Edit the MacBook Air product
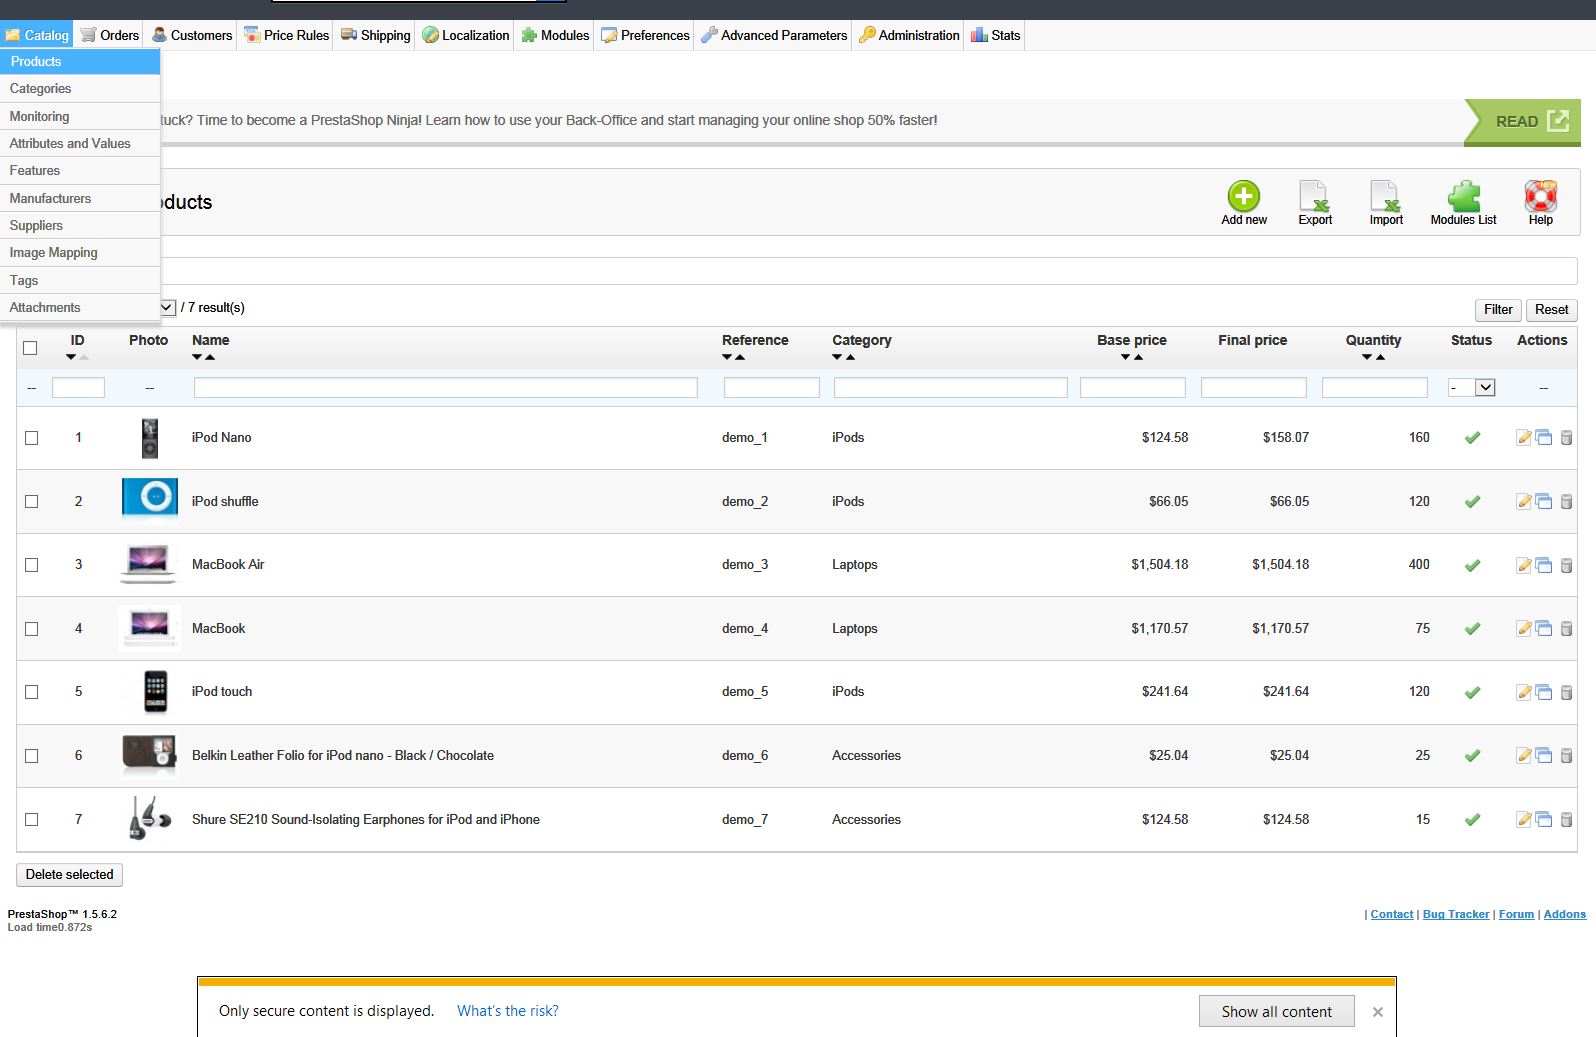Viewport: 1596px width, 1037px height. 1524,565
